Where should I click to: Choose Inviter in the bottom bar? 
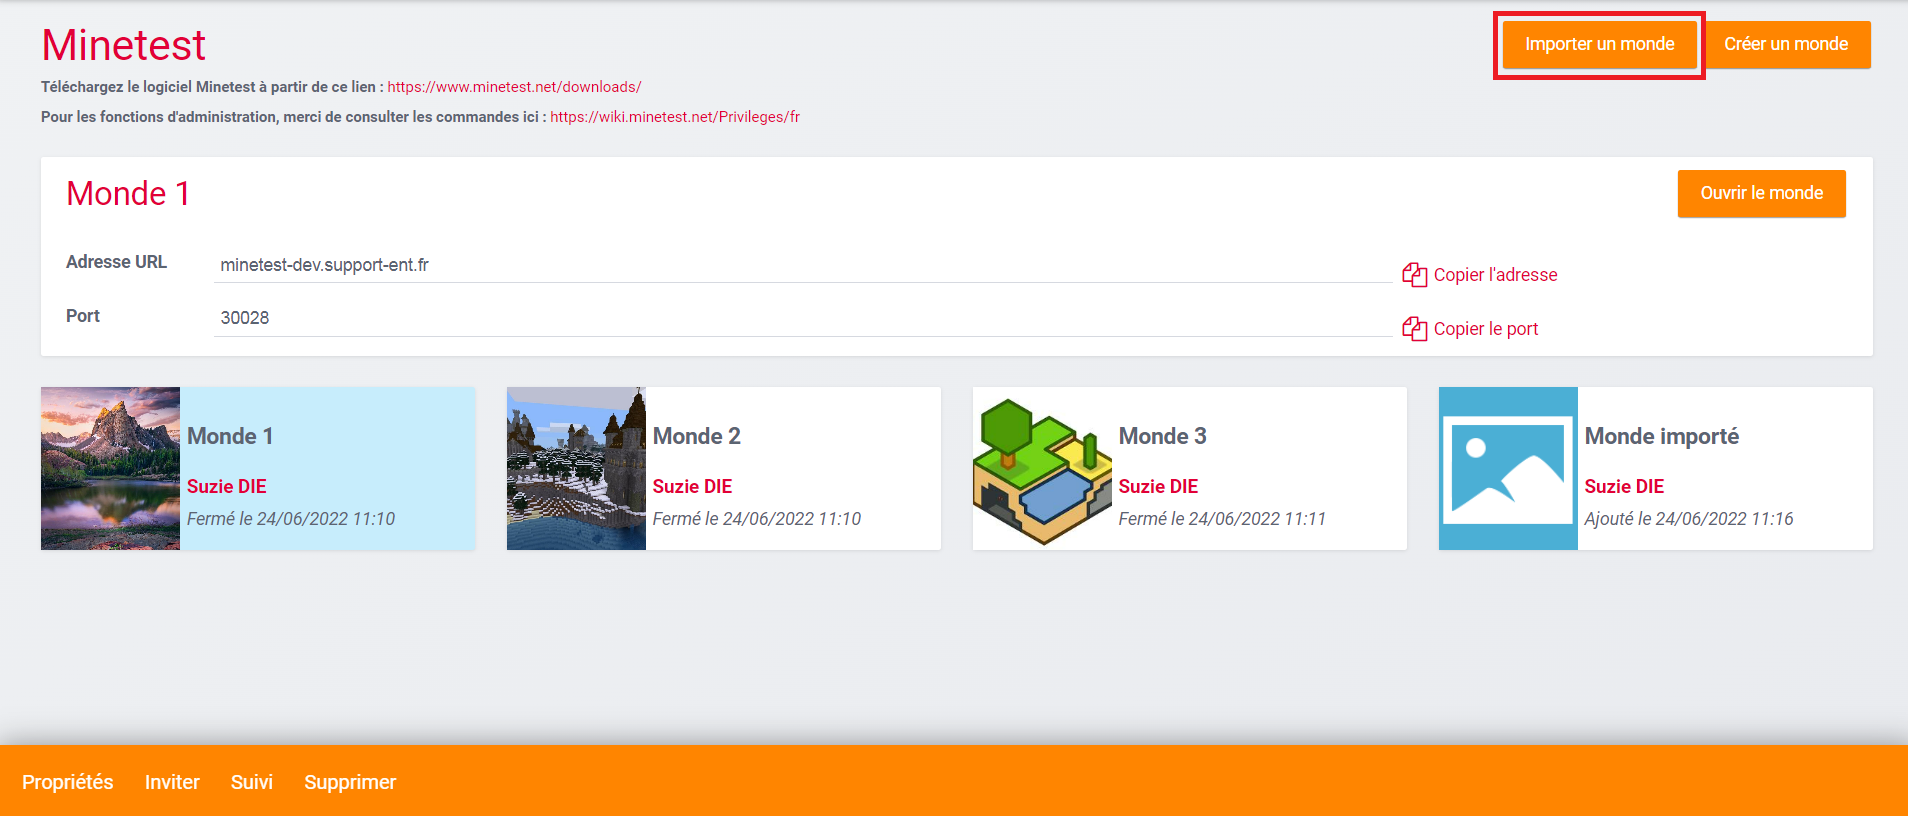click(x=172, y=782)
